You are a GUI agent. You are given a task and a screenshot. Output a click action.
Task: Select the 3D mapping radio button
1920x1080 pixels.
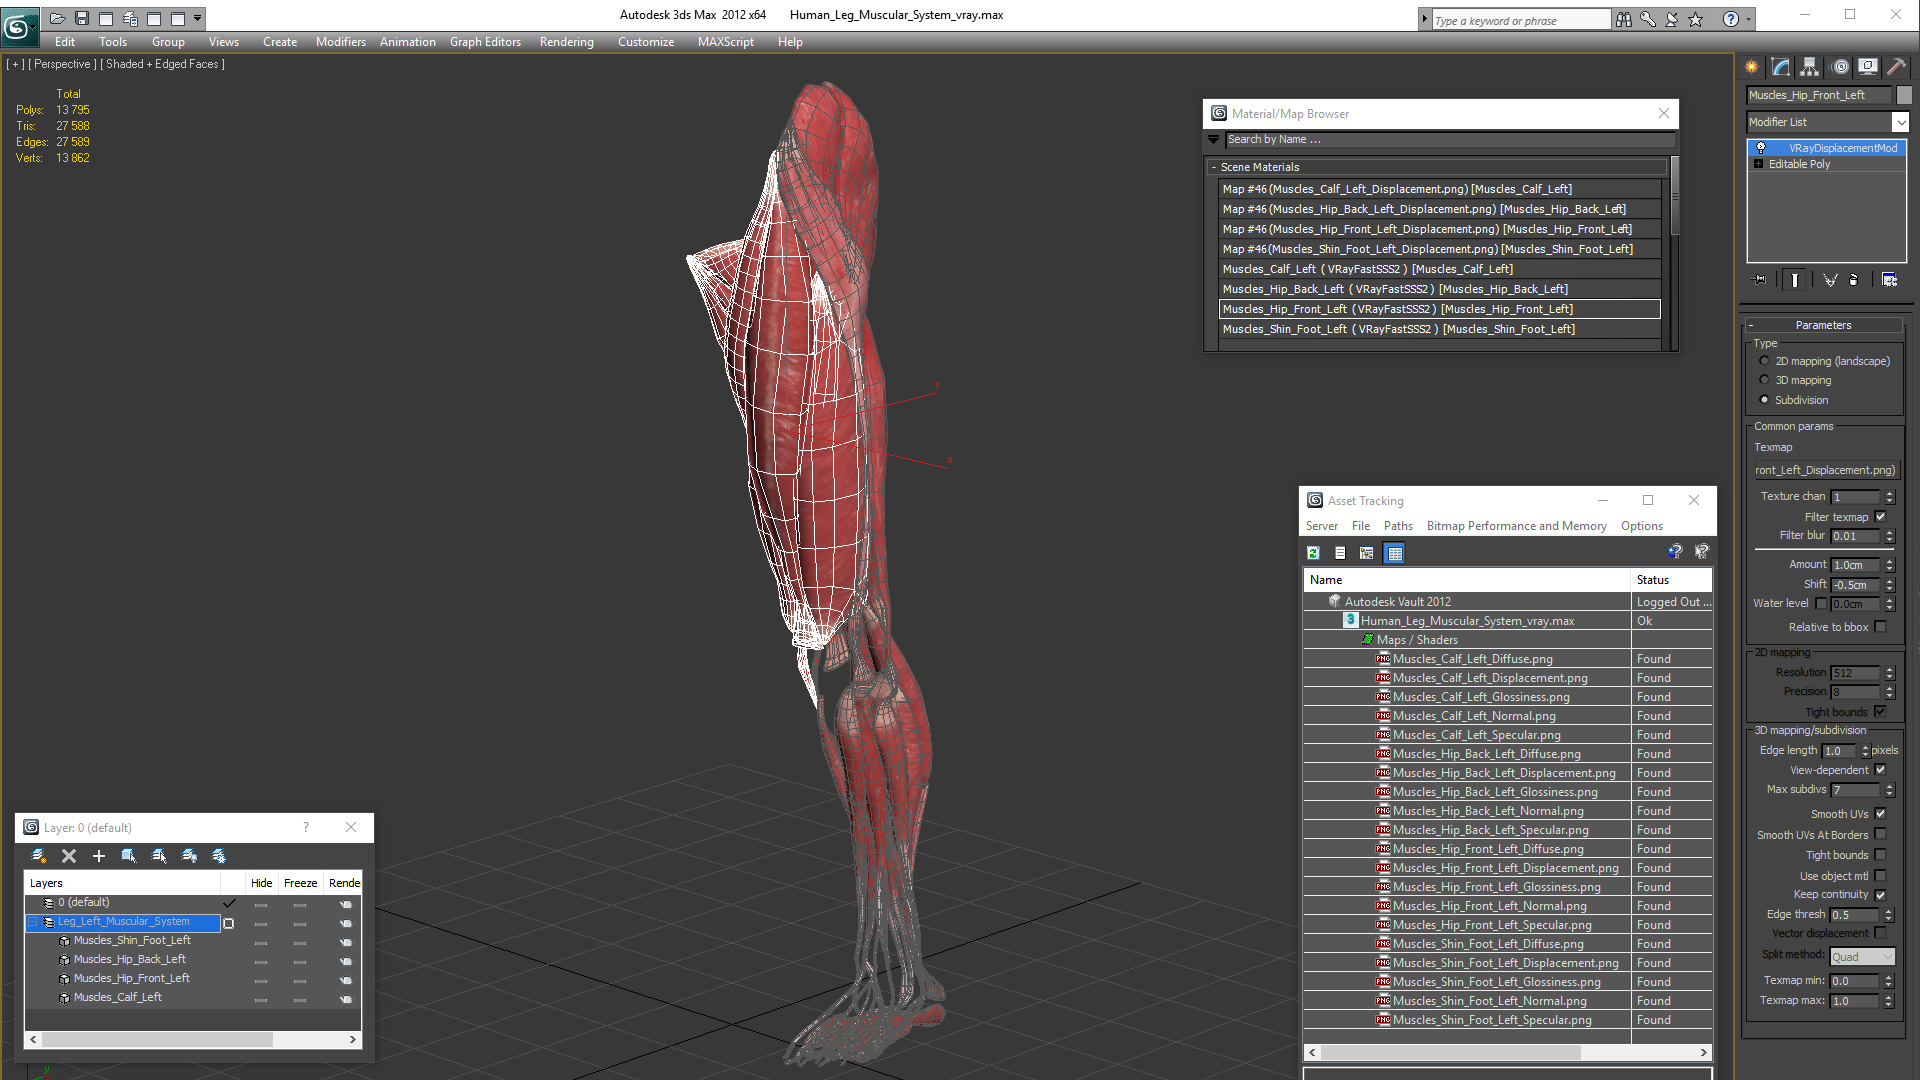1765,380
